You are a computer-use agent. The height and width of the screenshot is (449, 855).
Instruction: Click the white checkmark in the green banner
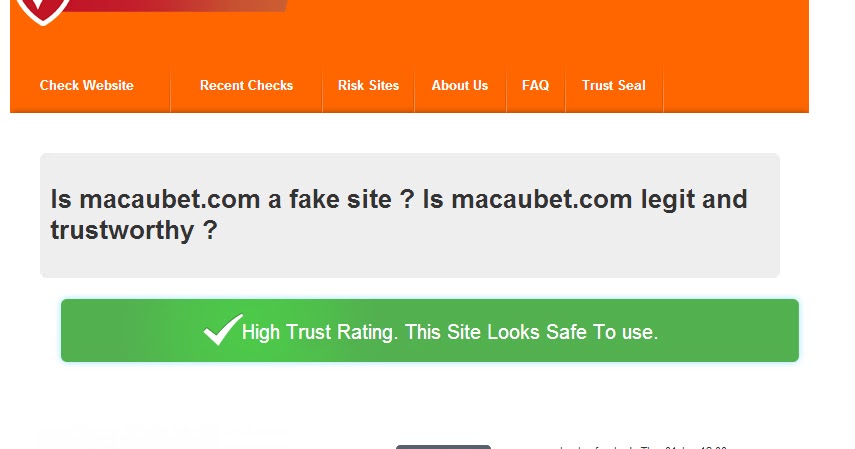point(222,329)
